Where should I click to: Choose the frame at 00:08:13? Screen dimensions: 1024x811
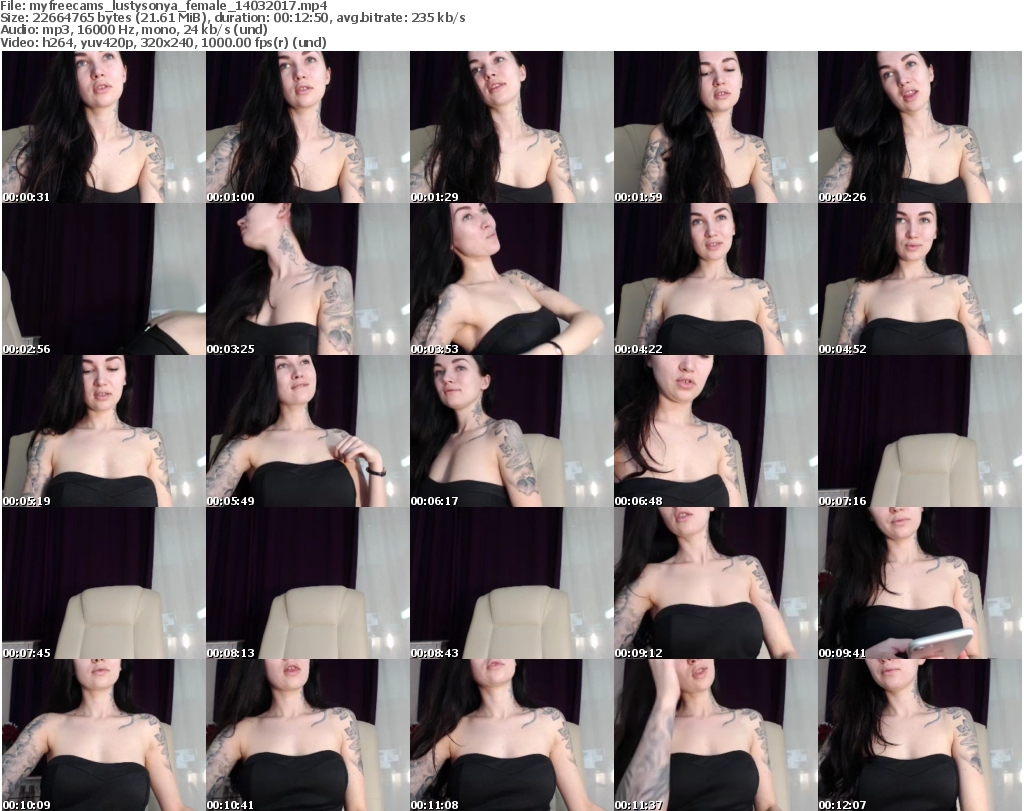coord(308,584)
